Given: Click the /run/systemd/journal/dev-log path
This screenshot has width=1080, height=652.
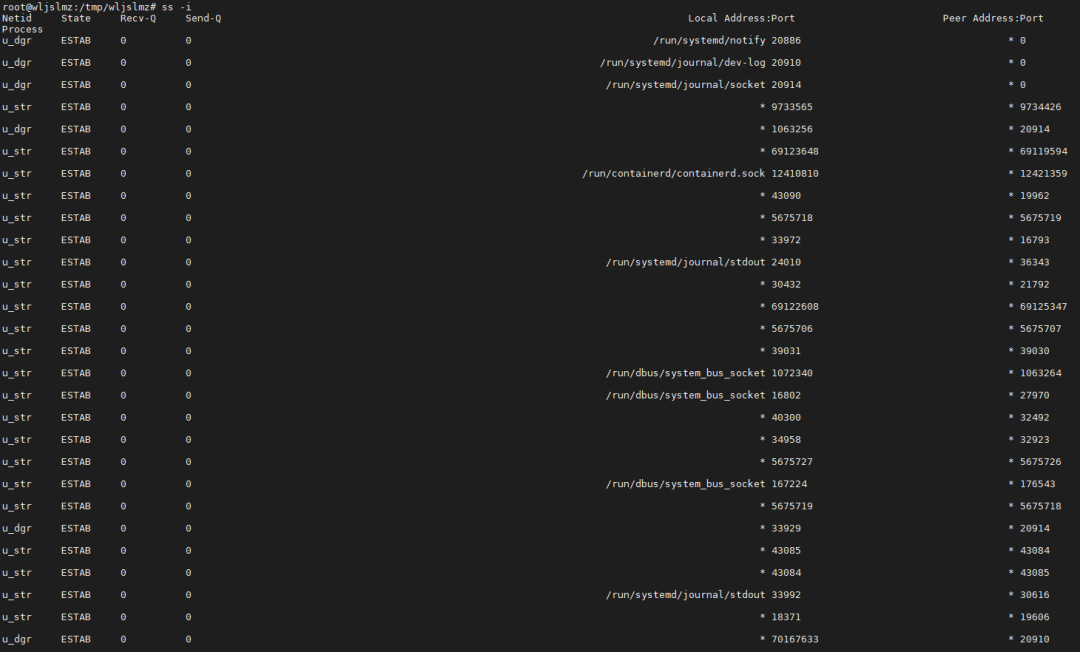Looking at the screenshot, I should coord(683,63).
